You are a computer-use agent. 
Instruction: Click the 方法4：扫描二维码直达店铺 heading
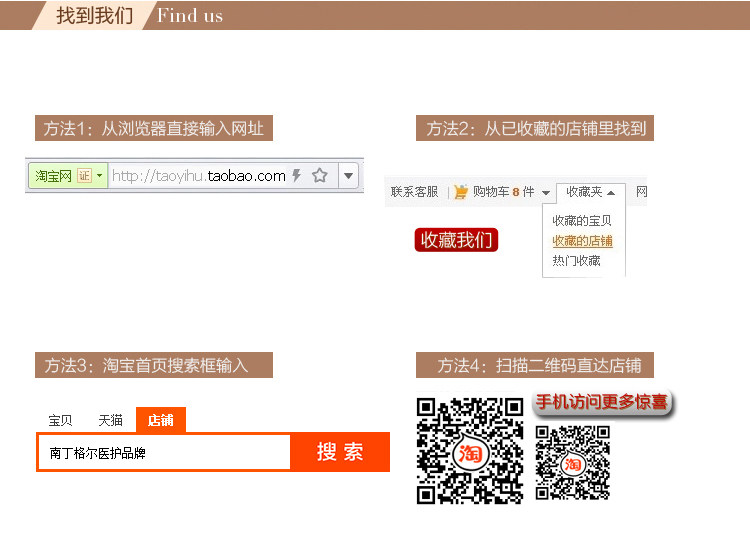coord(535,365)
